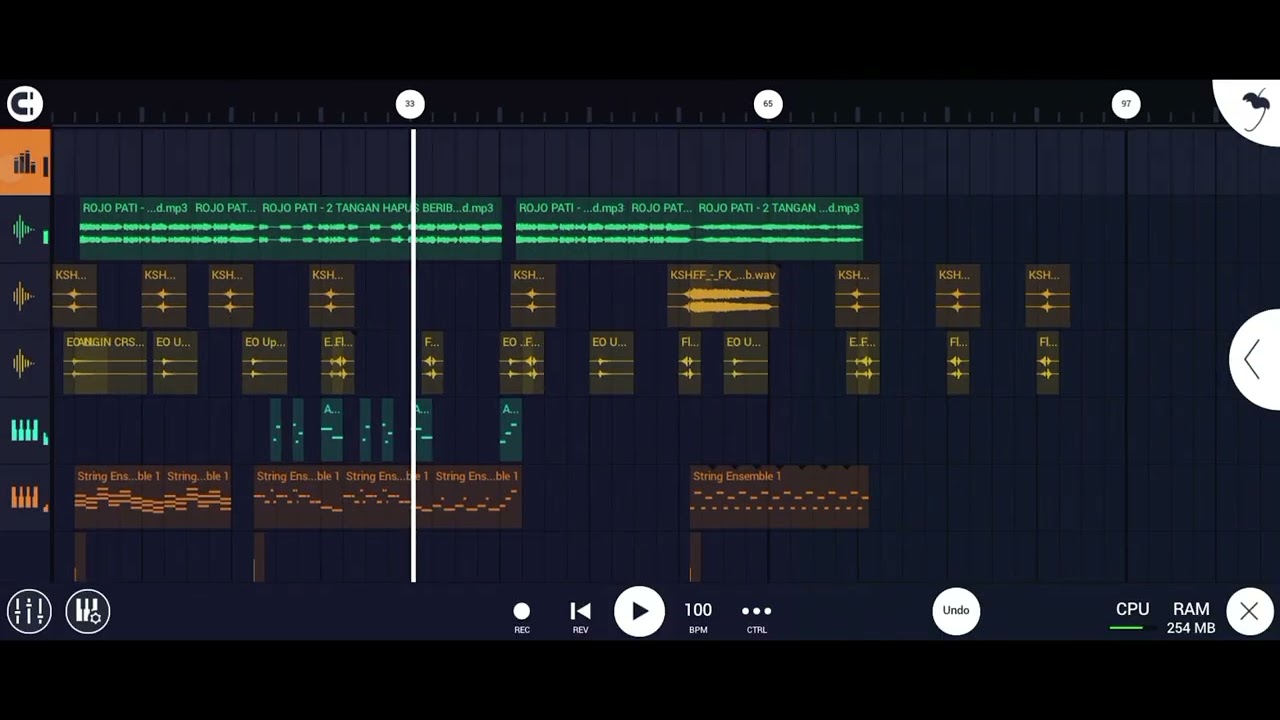Select the green audio track icon

[x=25, y=230]
